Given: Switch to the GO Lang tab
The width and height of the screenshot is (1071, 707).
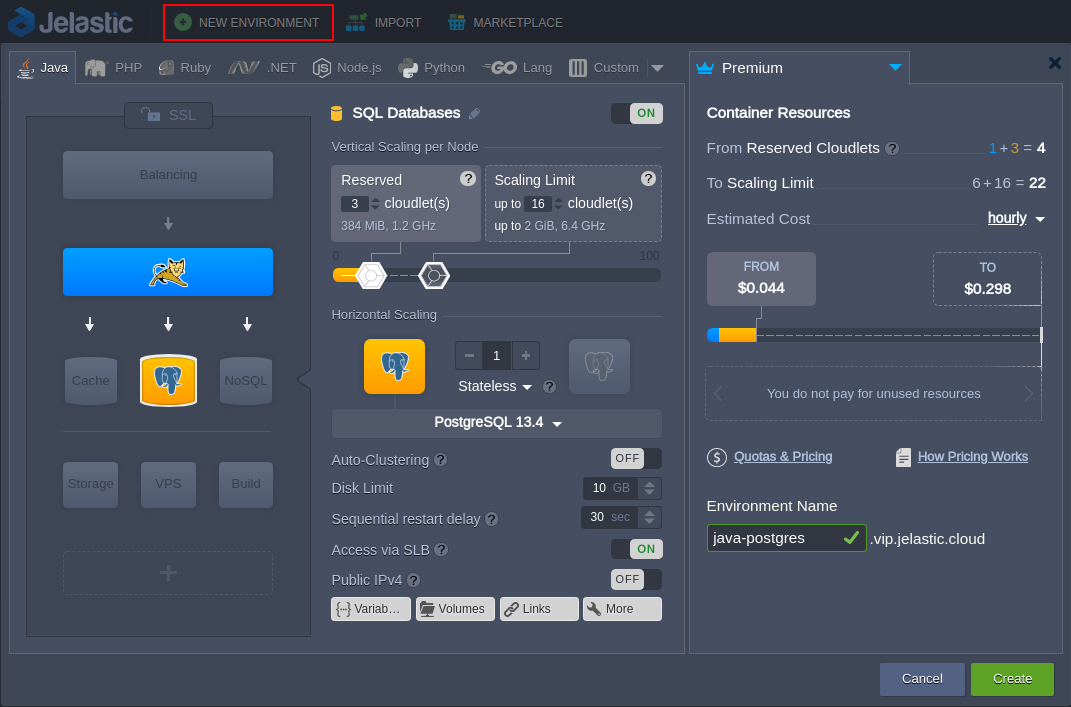Looking at the screenshot, I should (517, 68).
